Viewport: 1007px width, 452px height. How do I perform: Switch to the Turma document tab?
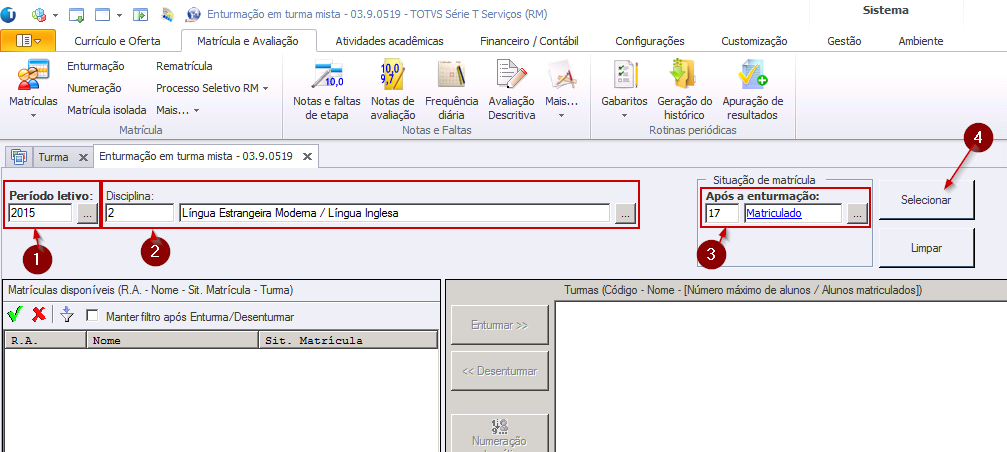click(x=53, y=157)
